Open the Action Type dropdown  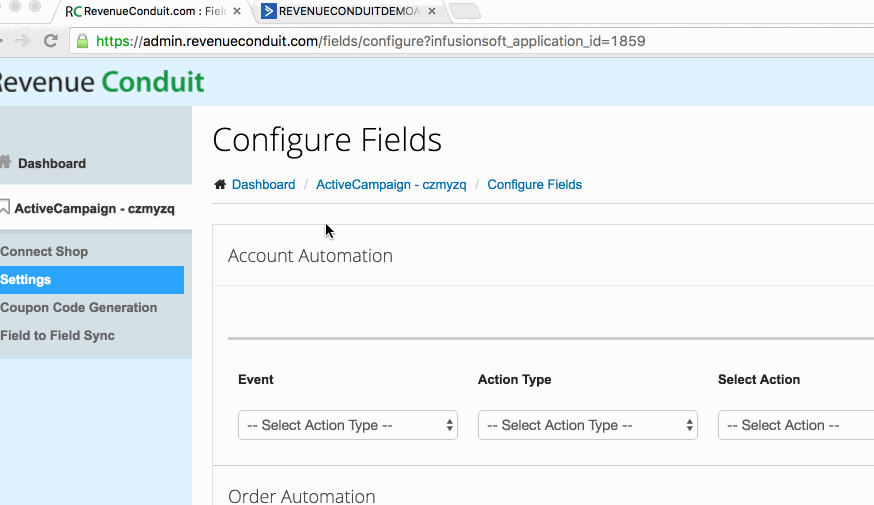(587, 425)
